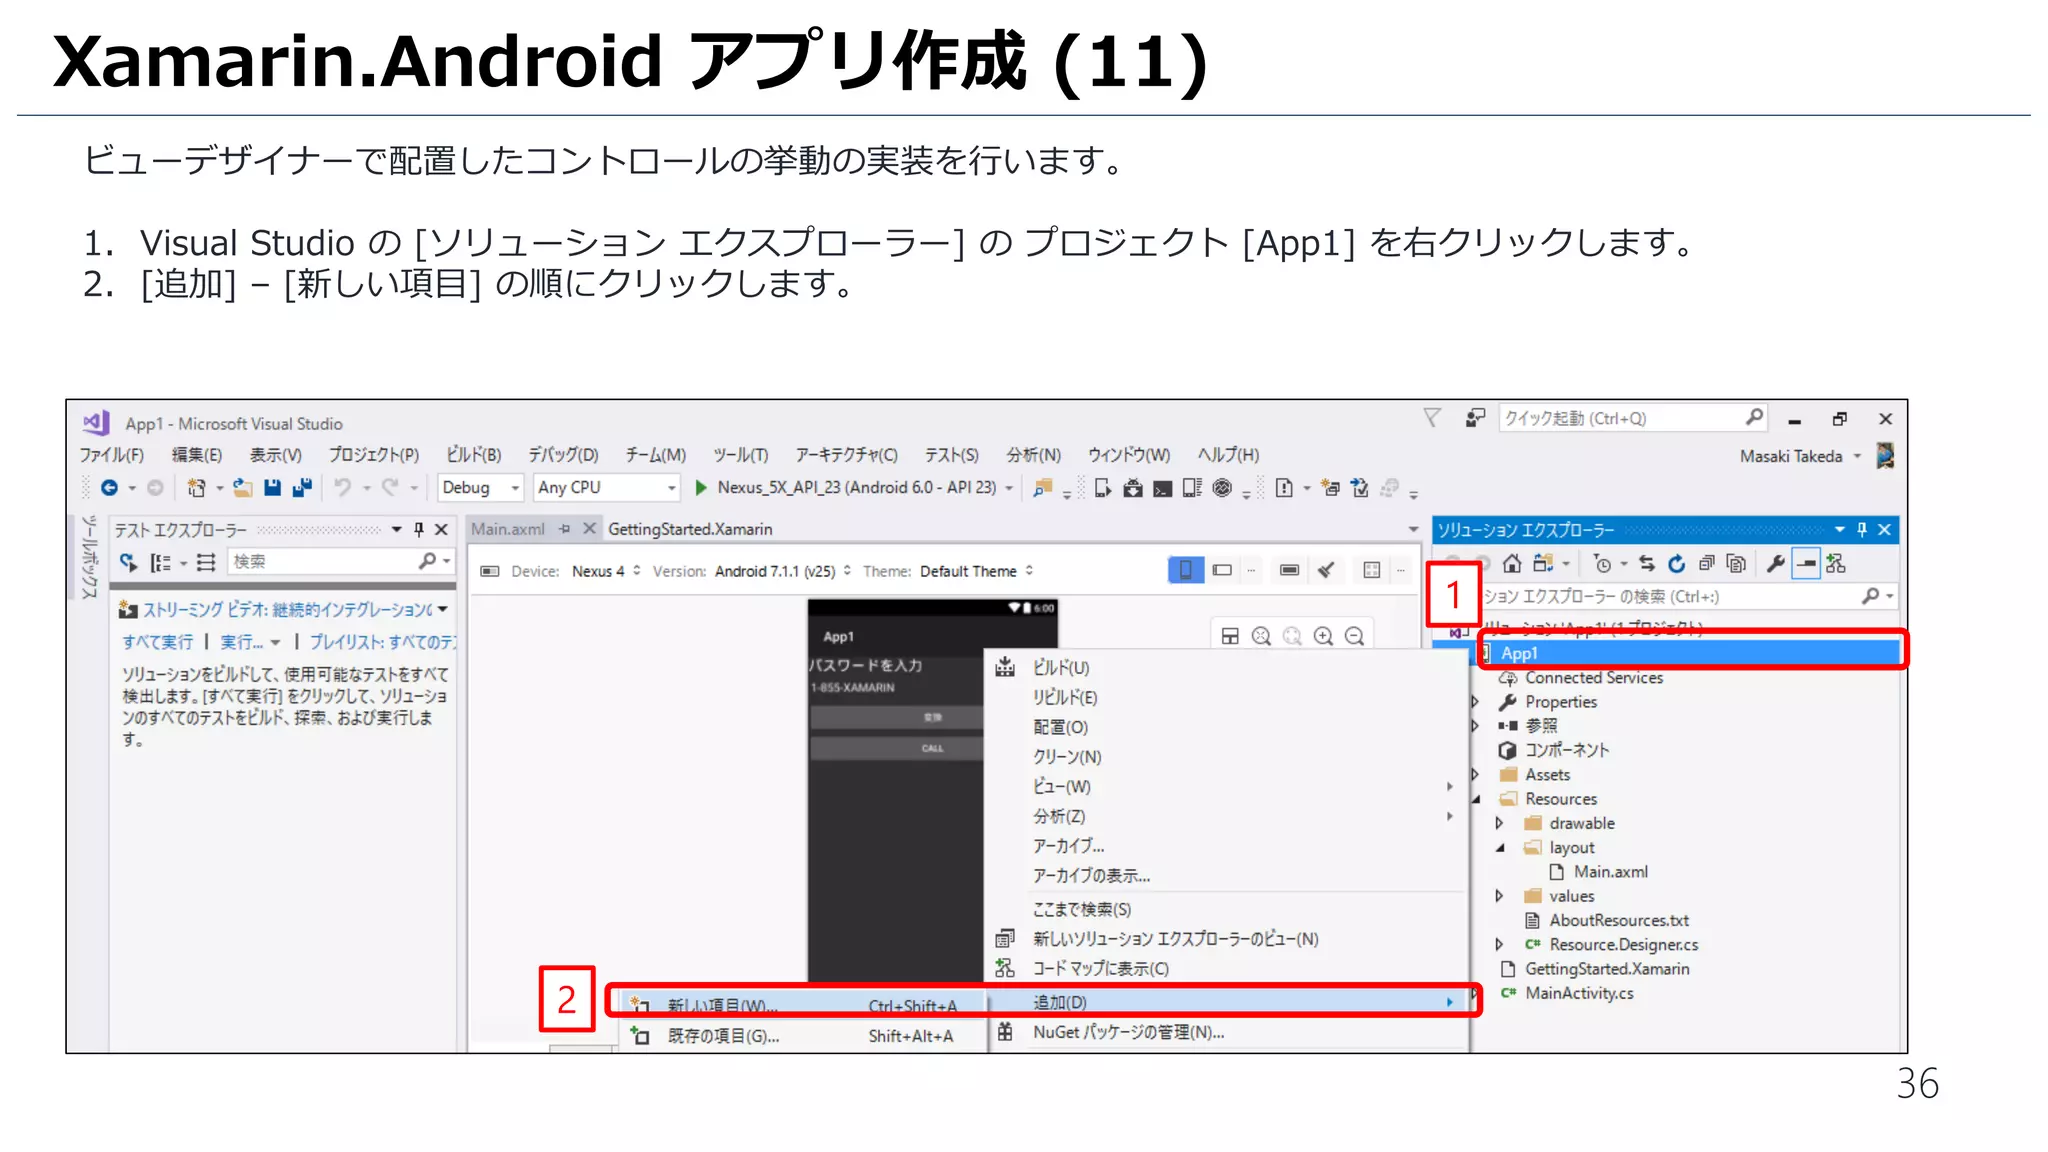Click the run tests icon in Test Explorer
This screenshot has height=1152, width=2048.
(128, 562)
